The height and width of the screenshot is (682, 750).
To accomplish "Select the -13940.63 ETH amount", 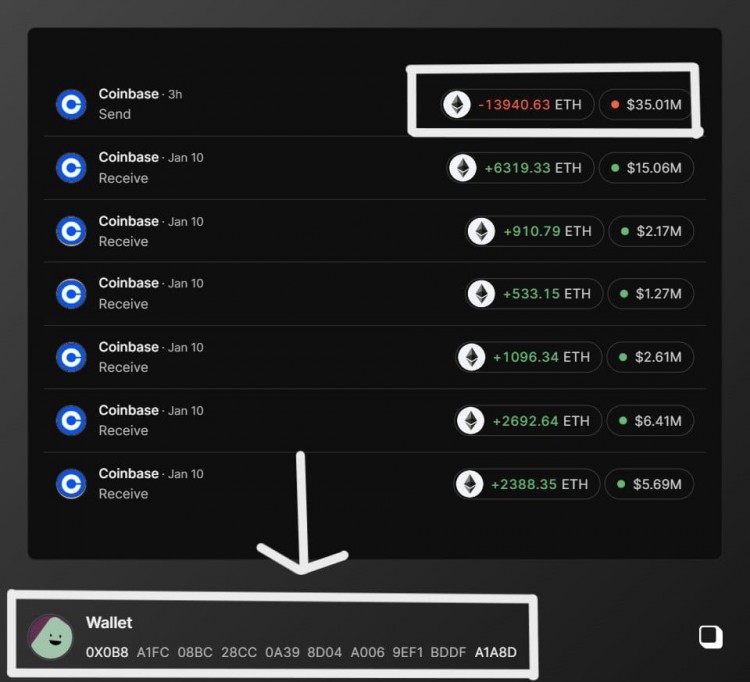I will tap(530, 105).
